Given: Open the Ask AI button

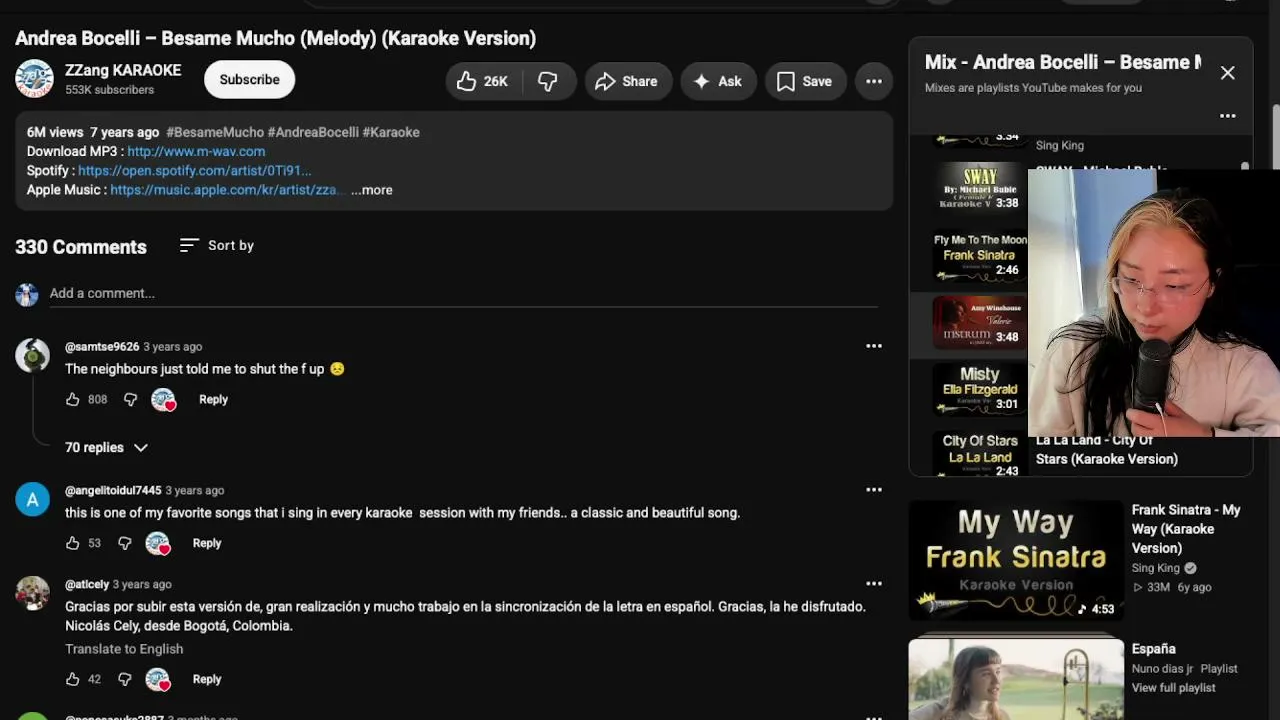Looking at the screenshot, I should [718, 82].
